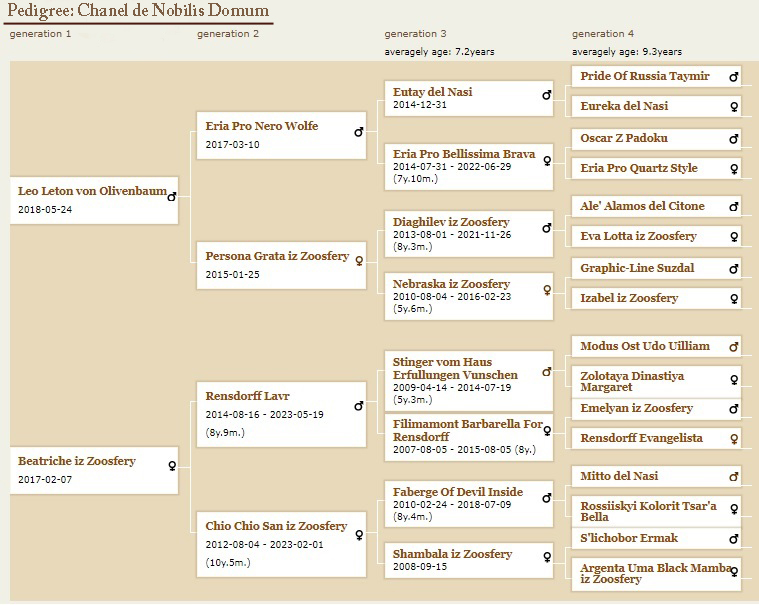Select Argenta Uma Black Mamba iz Zoosfery
This screenshot has height=605, width=759.
coord(656,573)
